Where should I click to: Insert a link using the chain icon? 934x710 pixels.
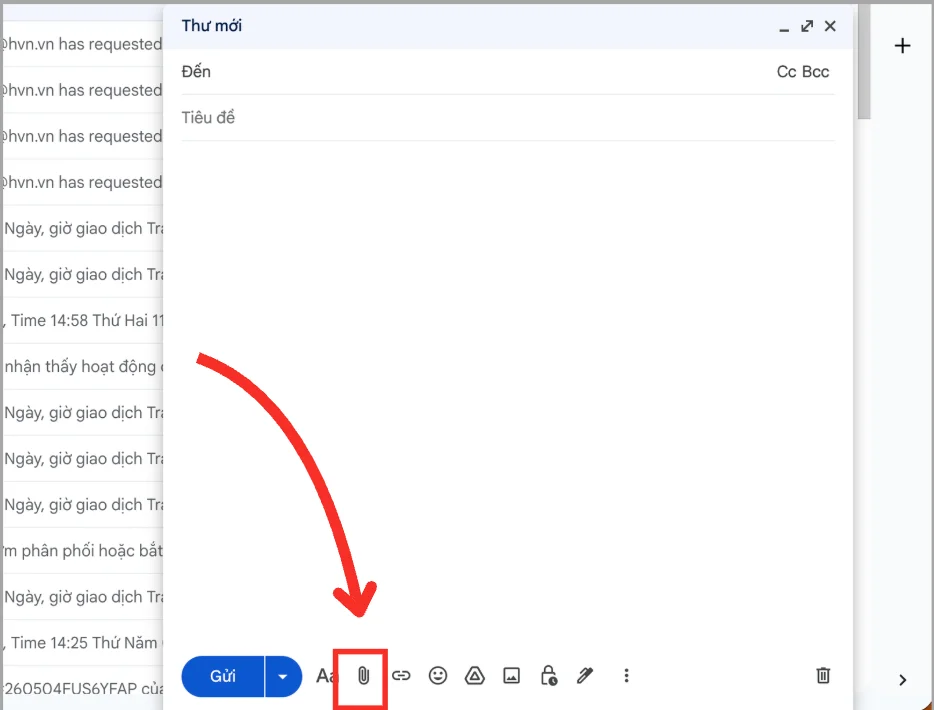click(x=401, y=675)
